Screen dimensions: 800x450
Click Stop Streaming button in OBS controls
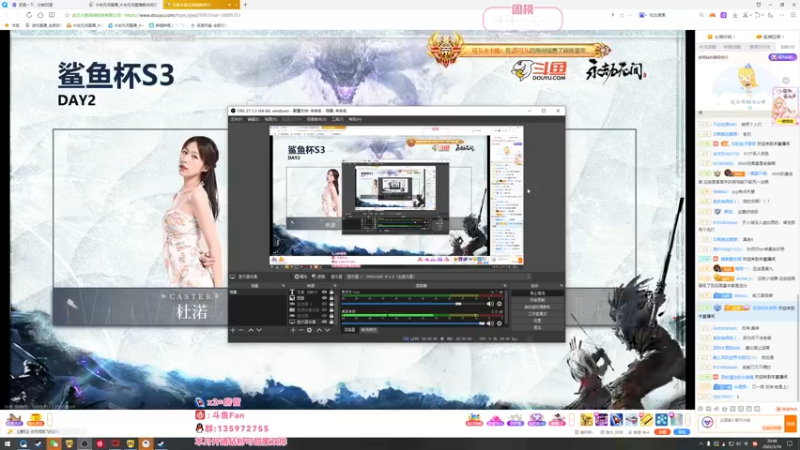click(537, 293)
